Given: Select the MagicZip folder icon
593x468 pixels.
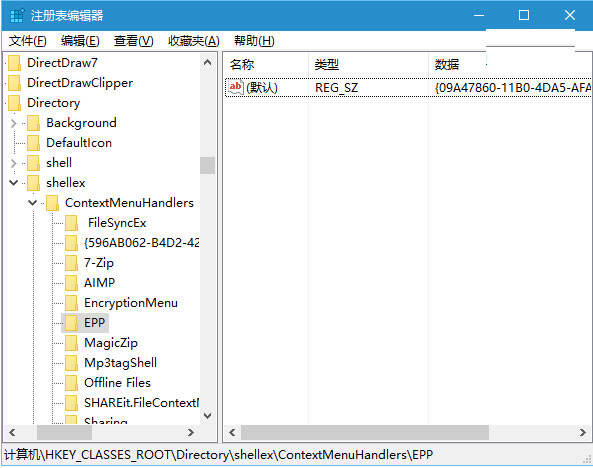Looking at the screenshot, I should coord(71,343).
